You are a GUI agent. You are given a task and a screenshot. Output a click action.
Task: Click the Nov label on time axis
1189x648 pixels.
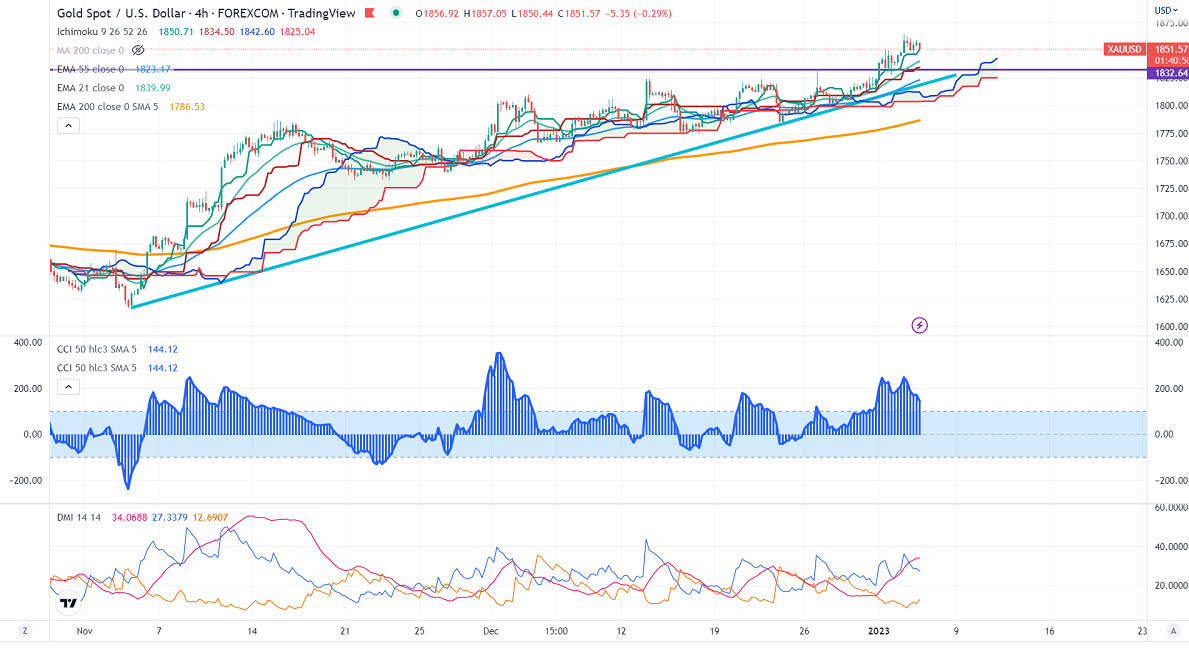[x=84, y=631]
